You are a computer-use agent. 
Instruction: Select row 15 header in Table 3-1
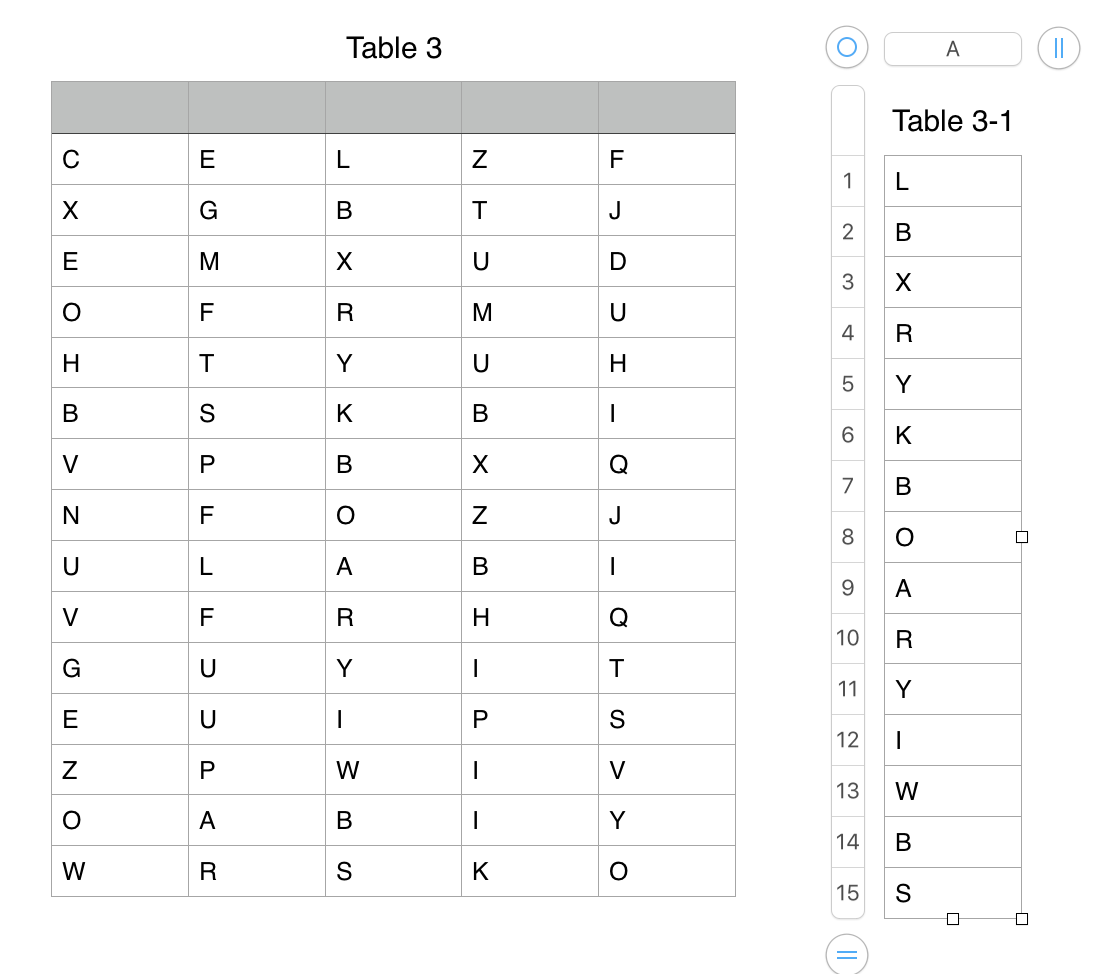[x=847, y=893]
